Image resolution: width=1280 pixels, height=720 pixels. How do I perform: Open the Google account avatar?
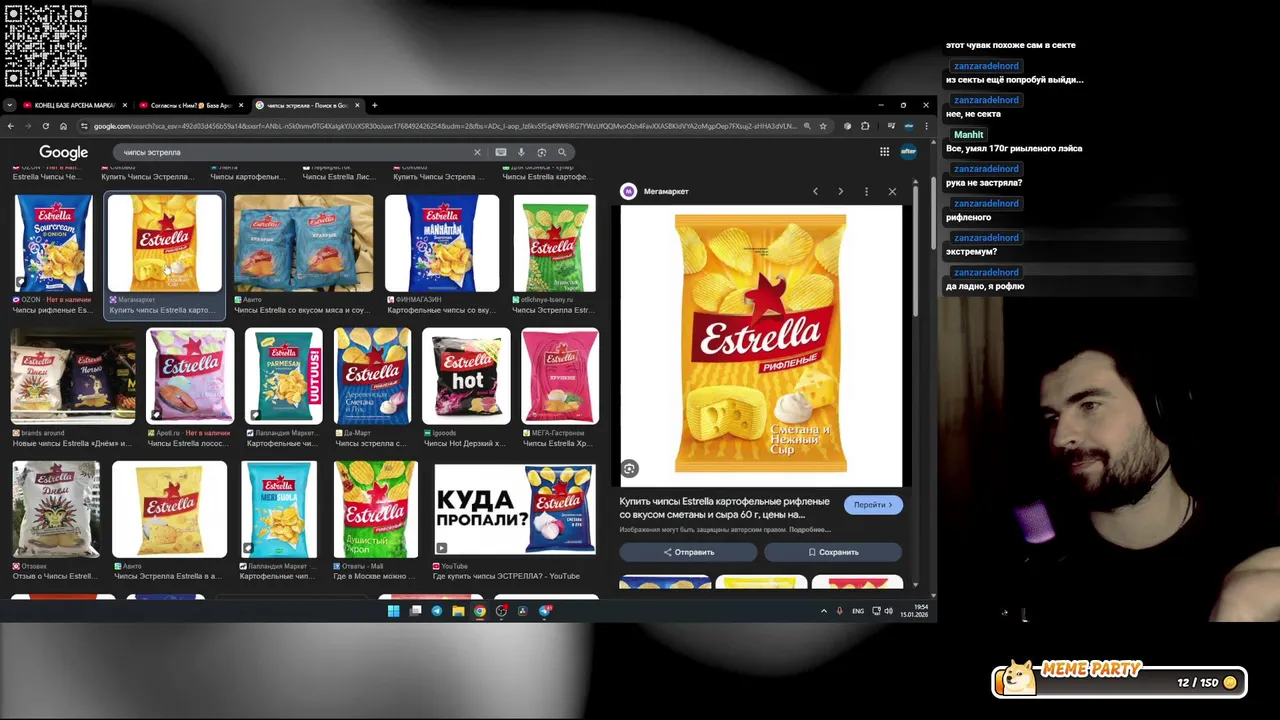click(x=908, y=152)
